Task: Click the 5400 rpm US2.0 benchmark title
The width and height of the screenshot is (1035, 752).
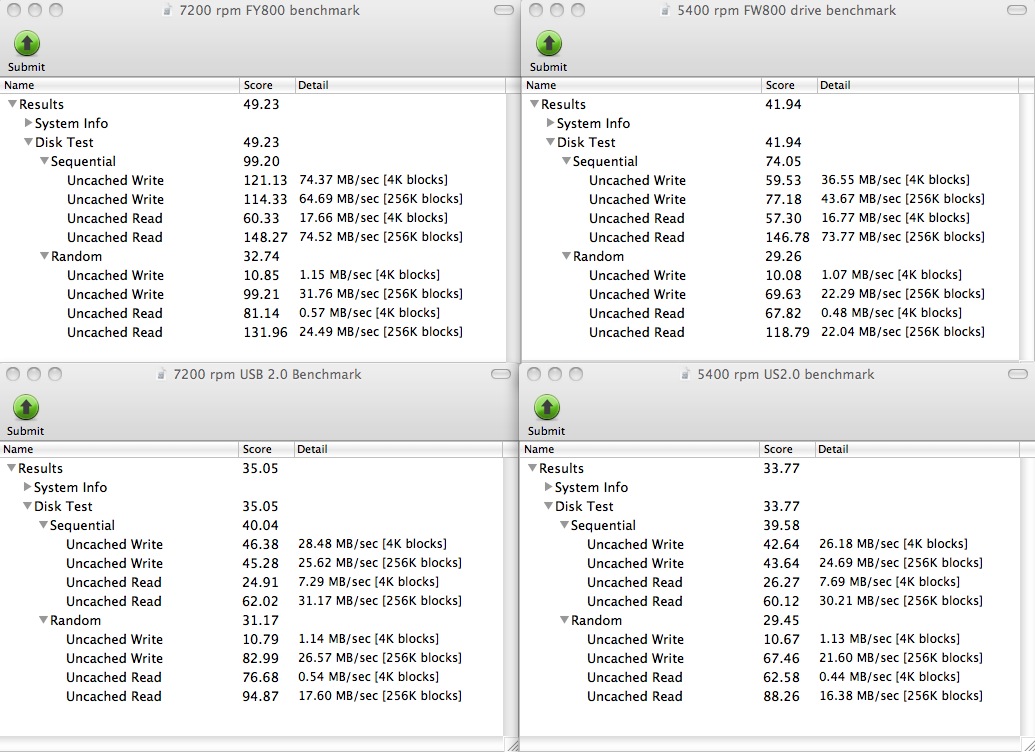Action: (785, 374)
